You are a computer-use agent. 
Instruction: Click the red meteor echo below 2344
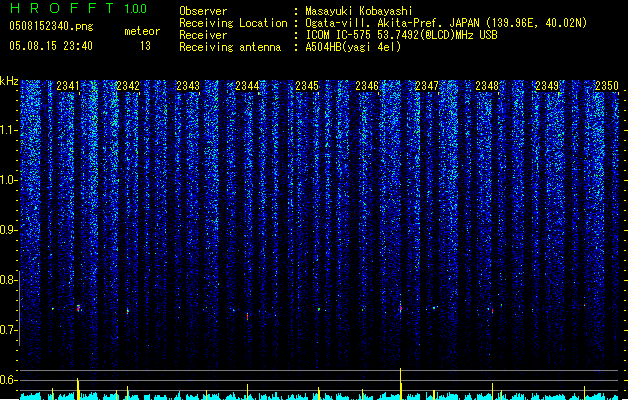[248, 317]
